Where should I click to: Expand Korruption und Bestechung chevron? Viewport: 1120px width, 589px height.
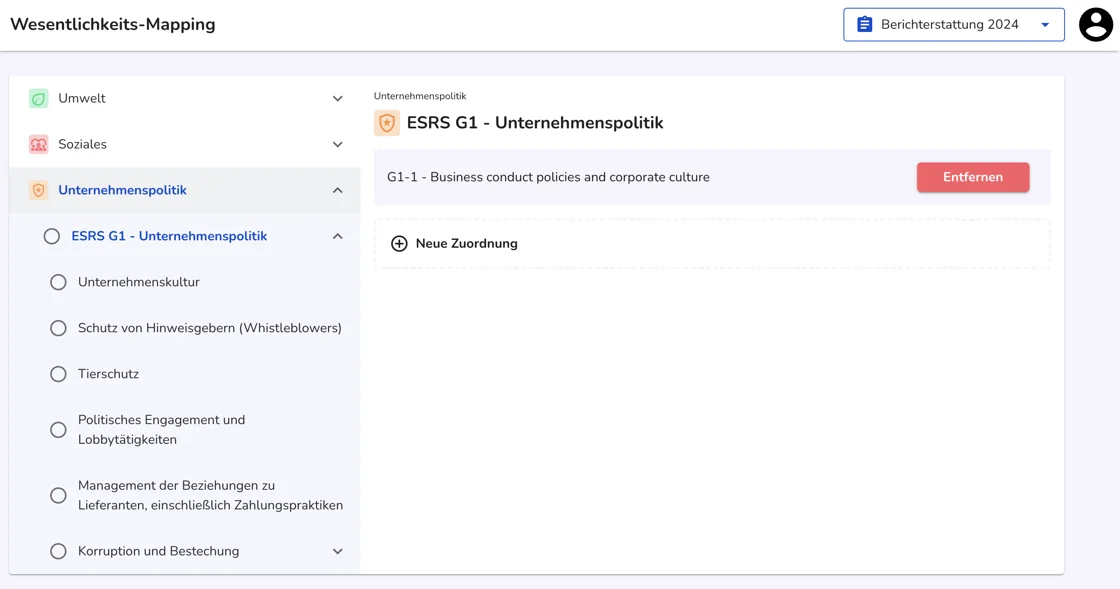[x=337, y=551]
